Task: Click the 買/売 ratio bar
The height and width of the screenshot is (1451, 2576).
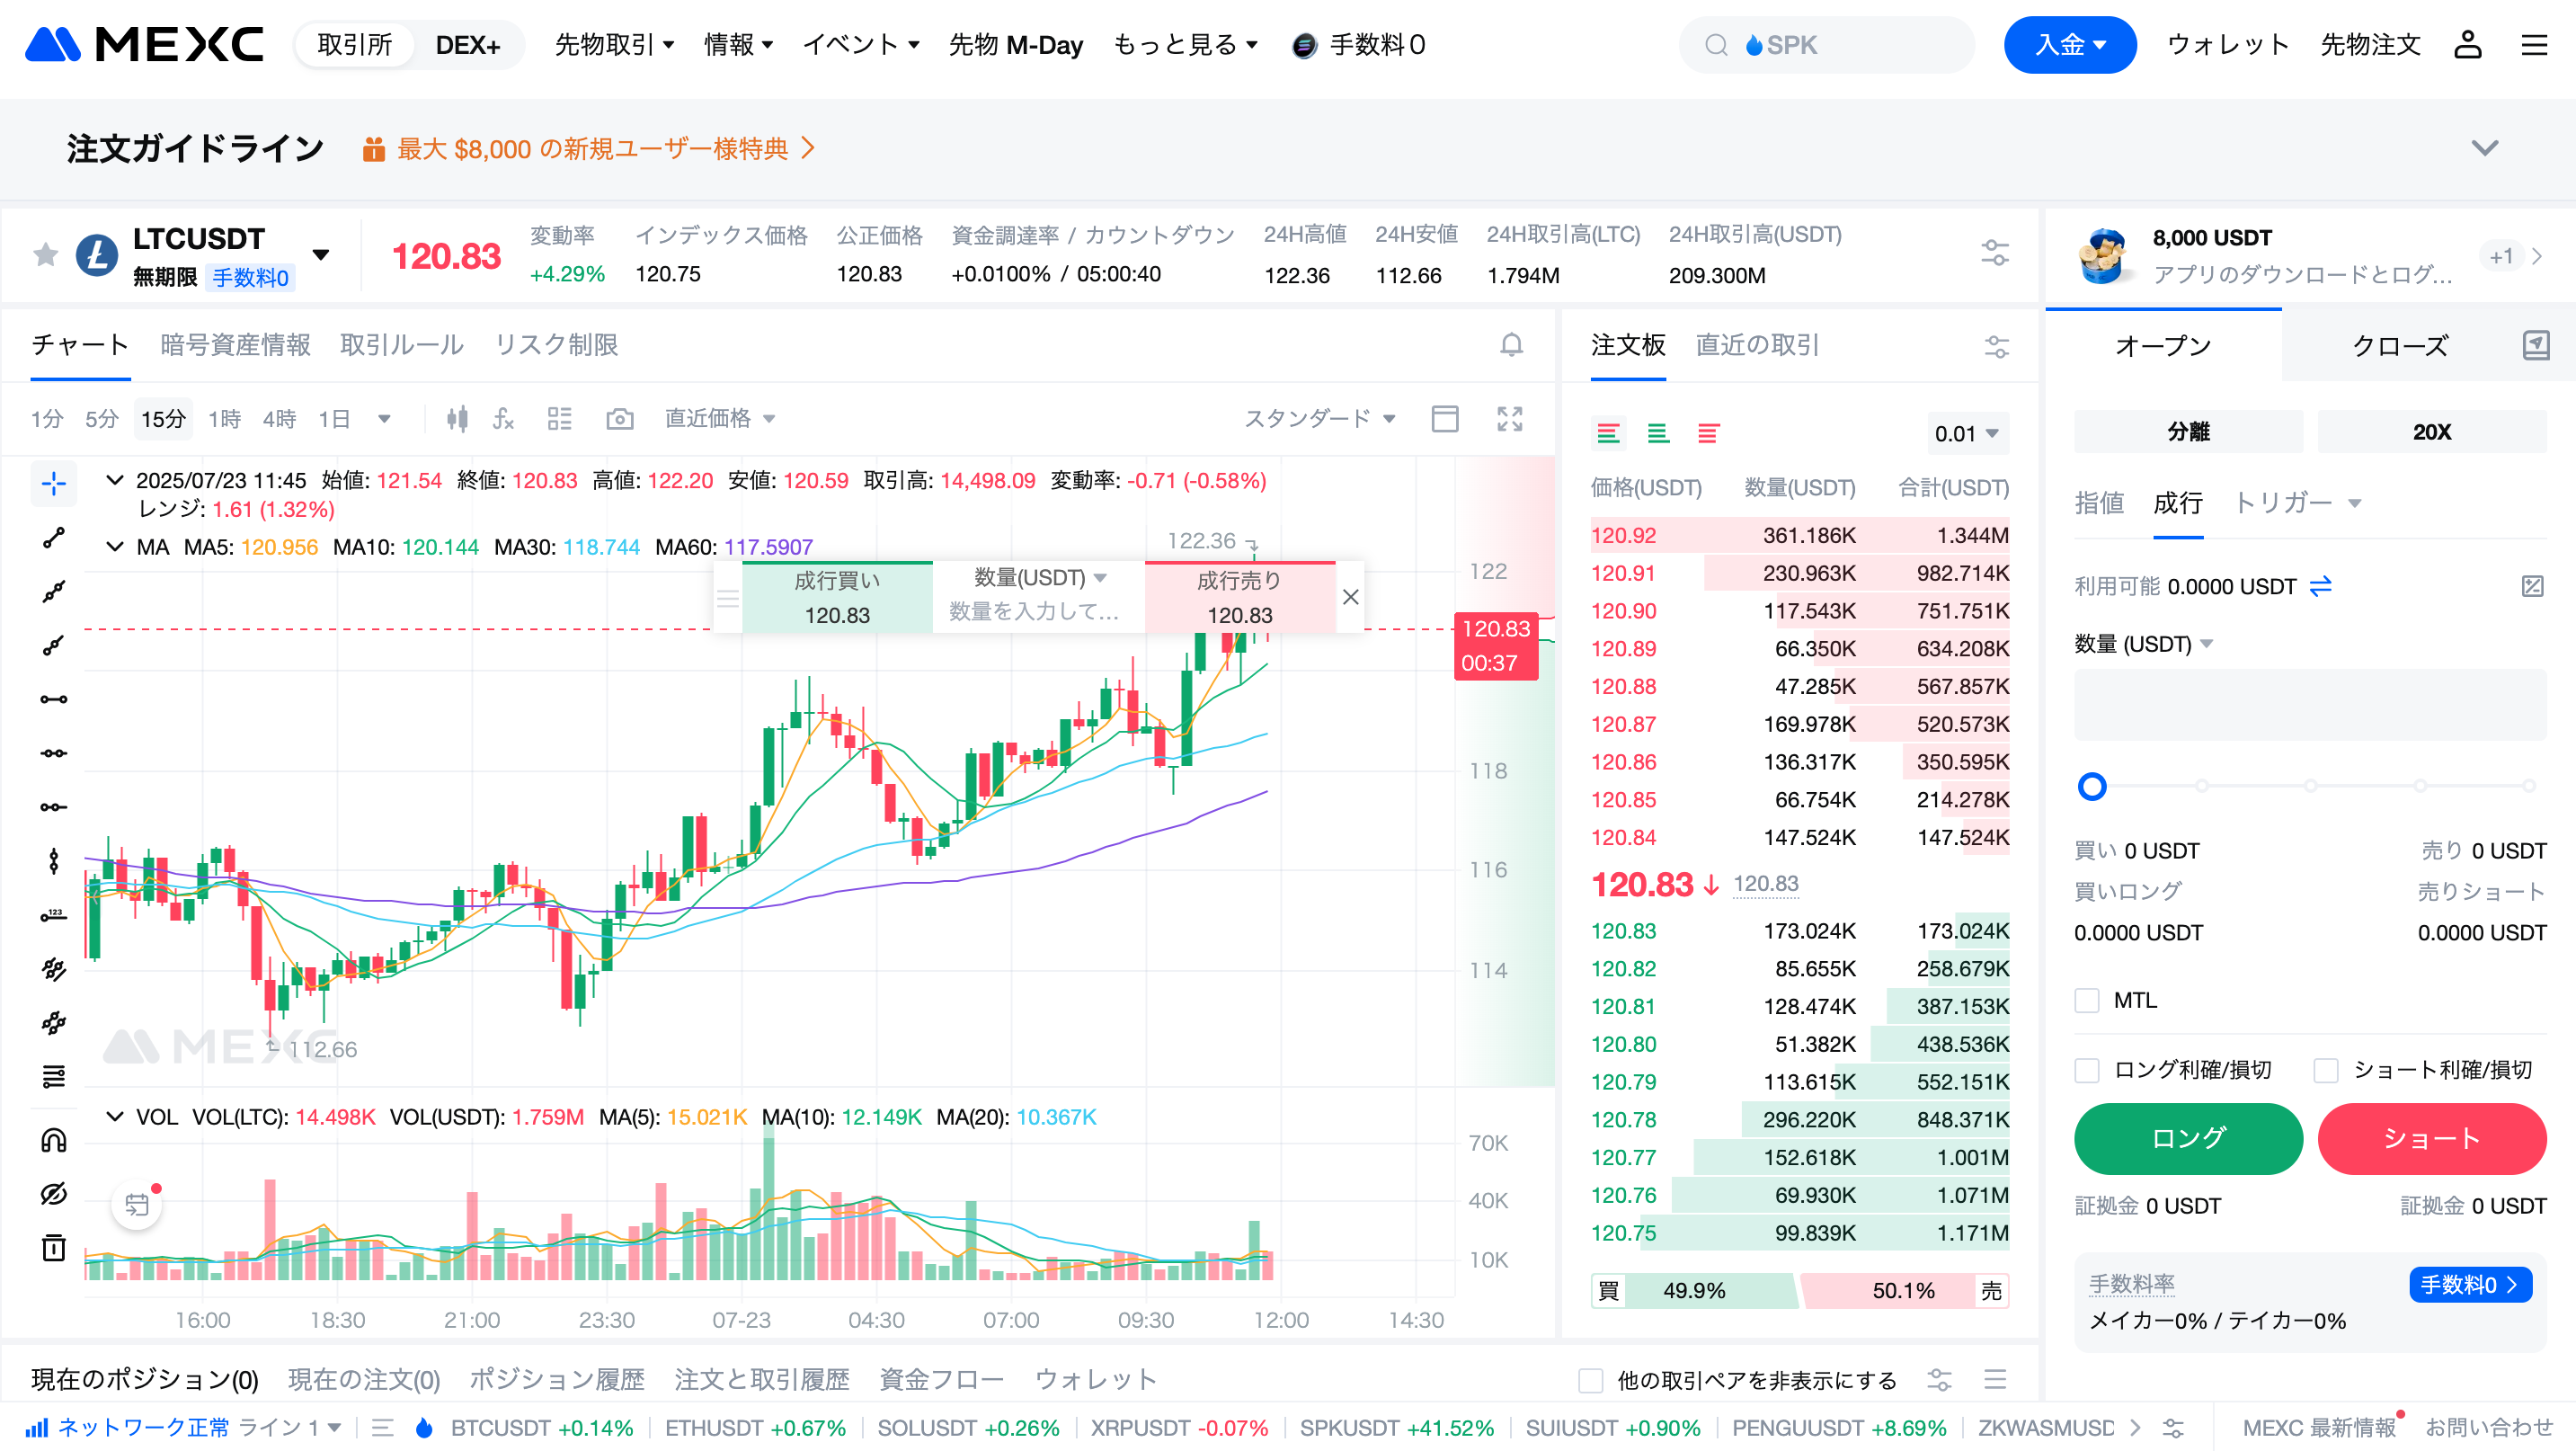Action: pyautogui.click(x=1799, y=1291)
